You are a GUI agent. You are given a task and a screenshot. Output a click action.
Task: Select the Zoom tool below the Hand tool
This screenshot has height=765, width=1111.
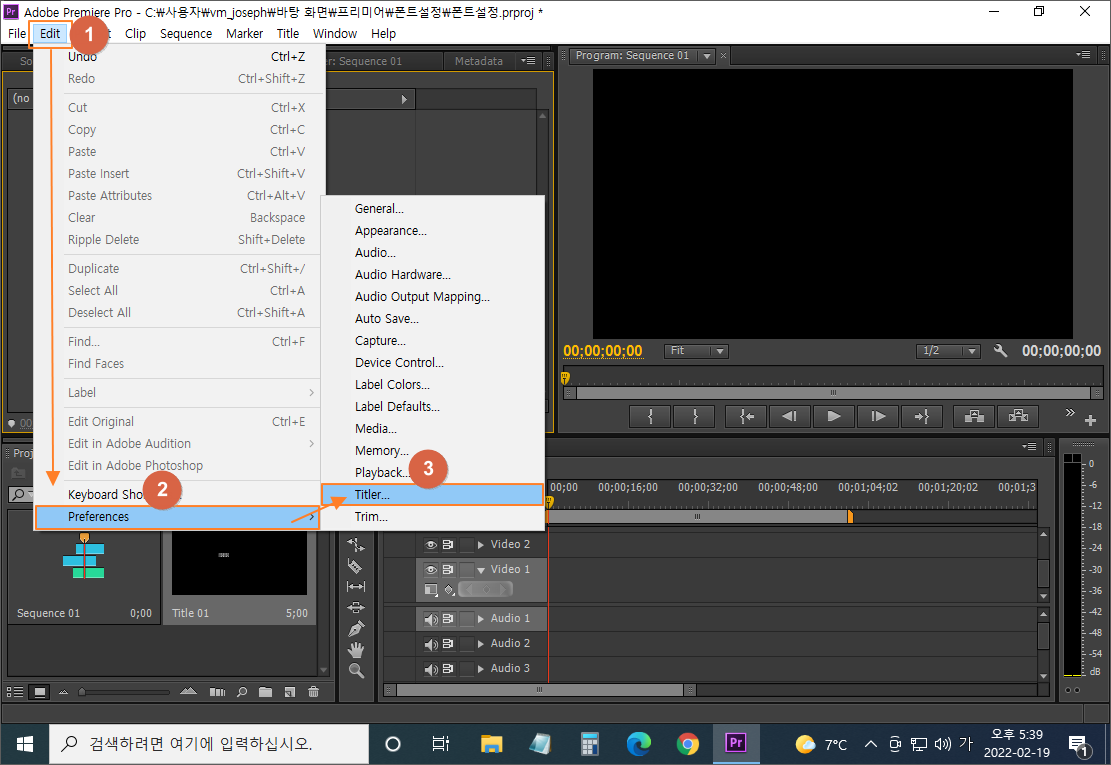(x=356, y=667)
